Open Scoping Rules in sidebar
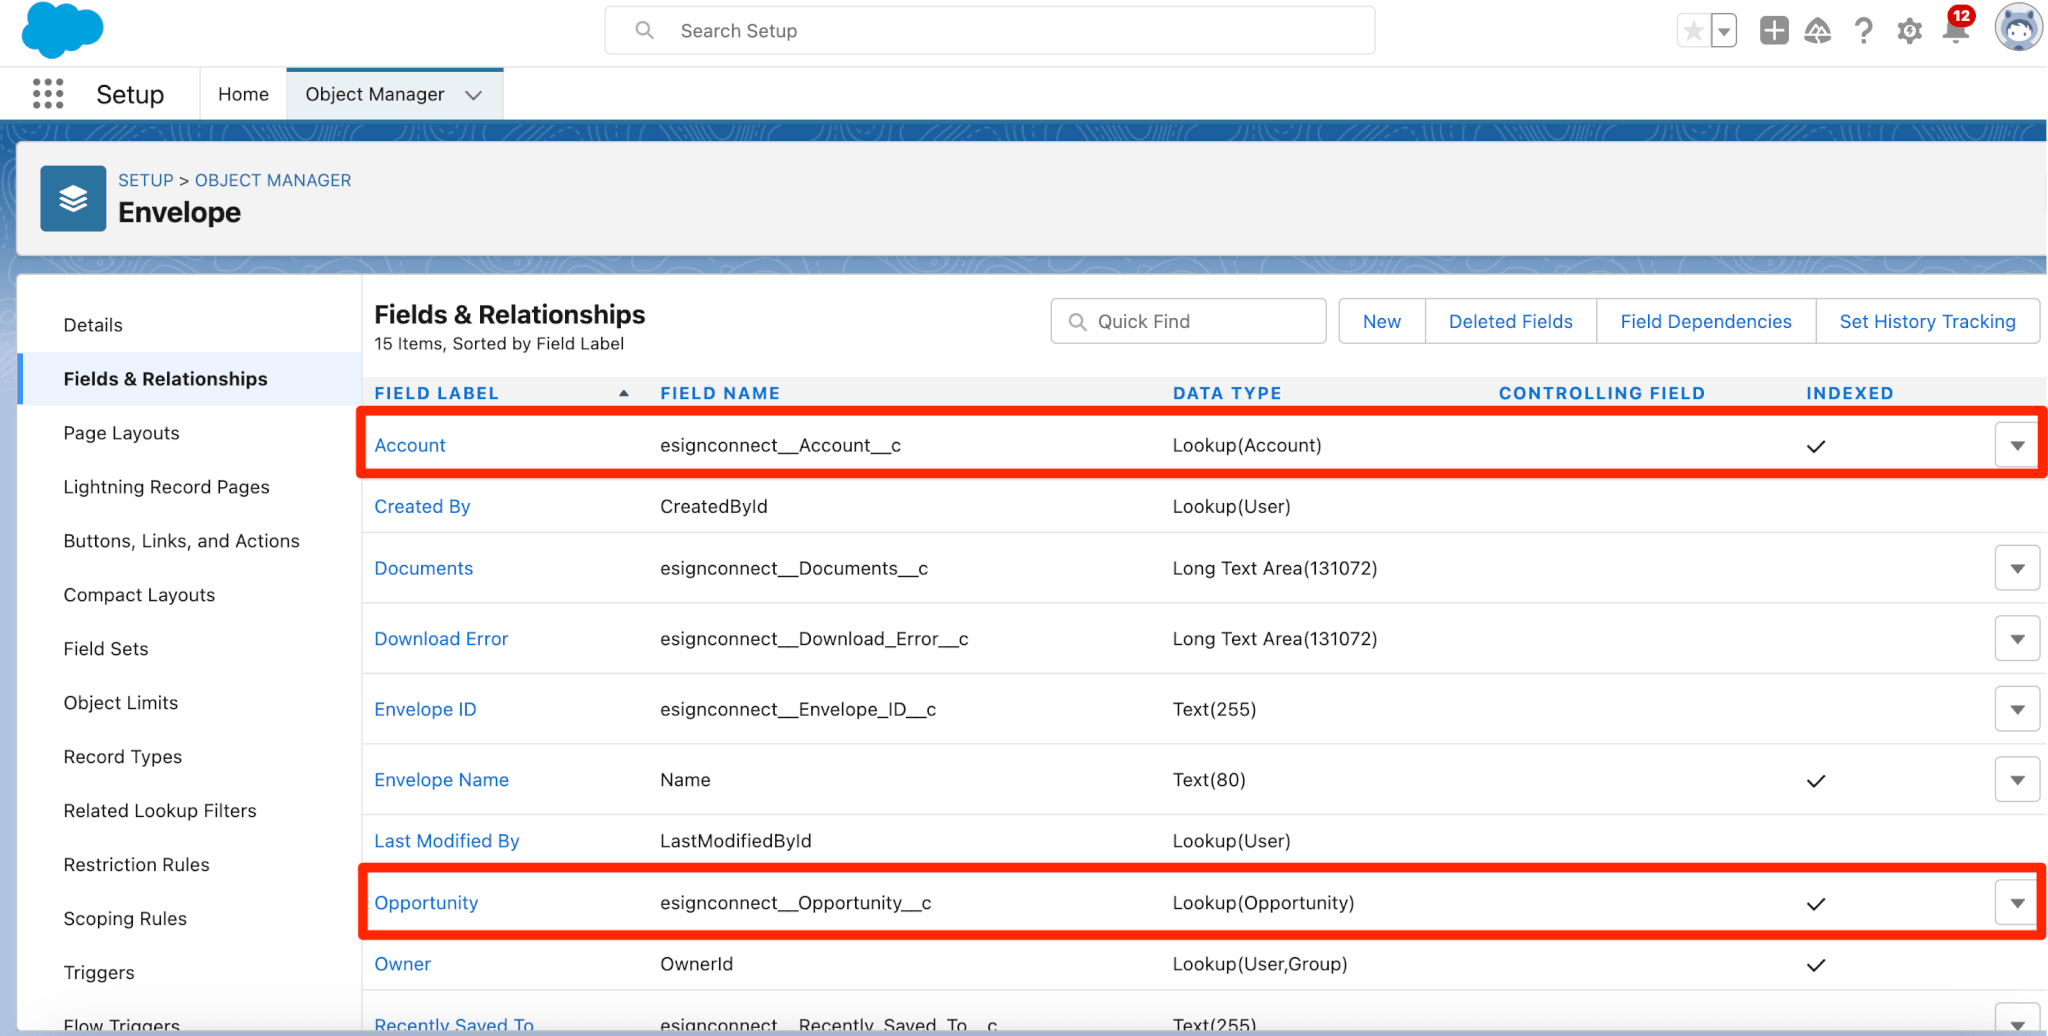This screenshot has height=1036, width=2048. coord(125,919)
